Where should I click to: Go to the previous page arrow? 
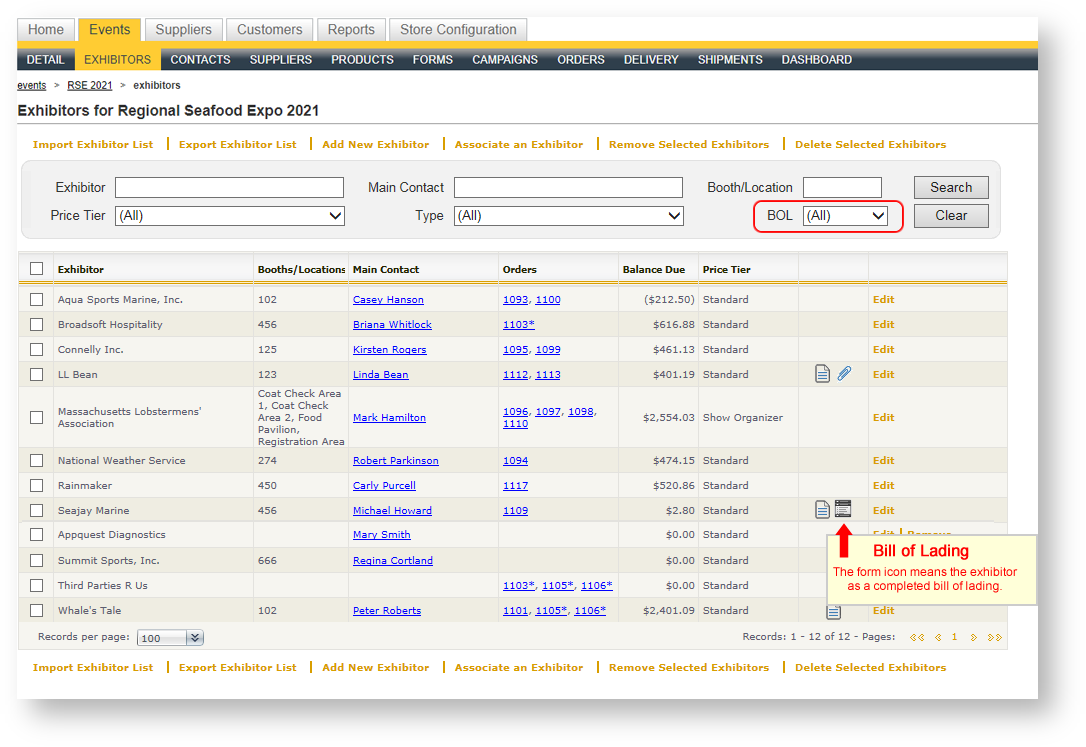pyautogui.click(x=936, y=637)
